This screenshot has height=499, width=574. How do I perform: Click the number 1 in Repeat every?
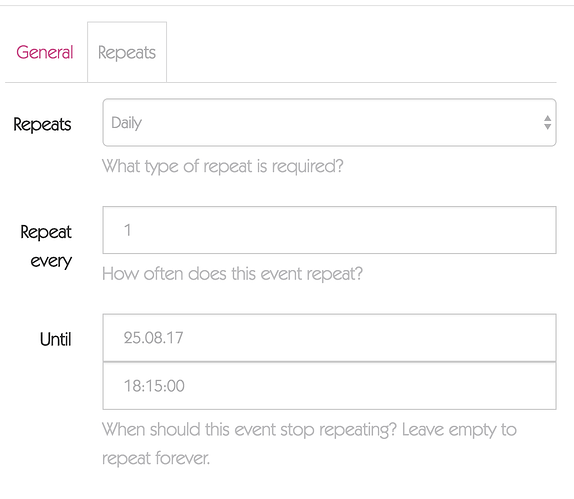point(127,230)
